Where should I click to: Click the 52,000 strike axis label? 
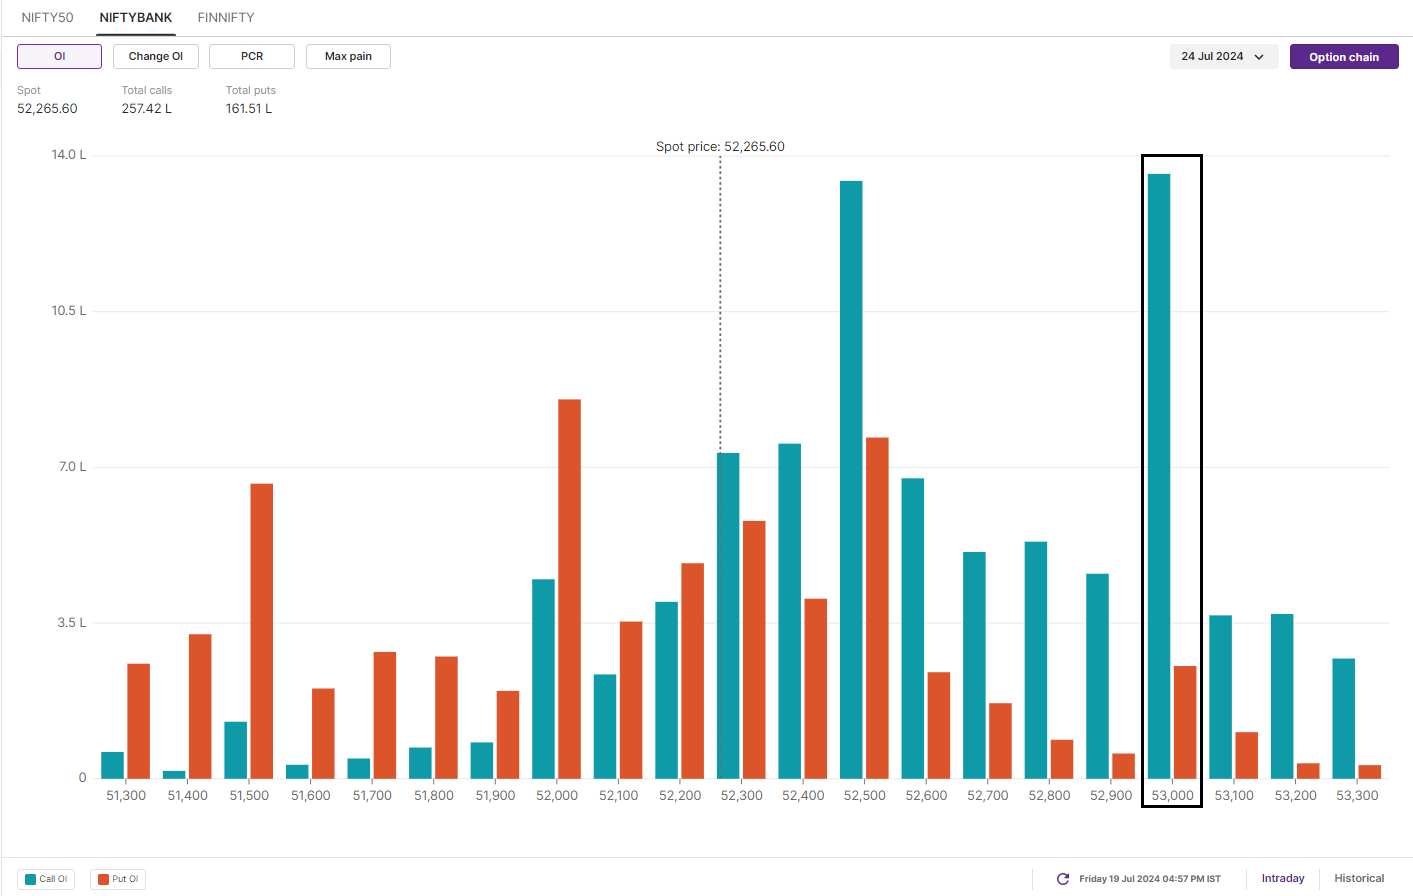coord(557,795)
